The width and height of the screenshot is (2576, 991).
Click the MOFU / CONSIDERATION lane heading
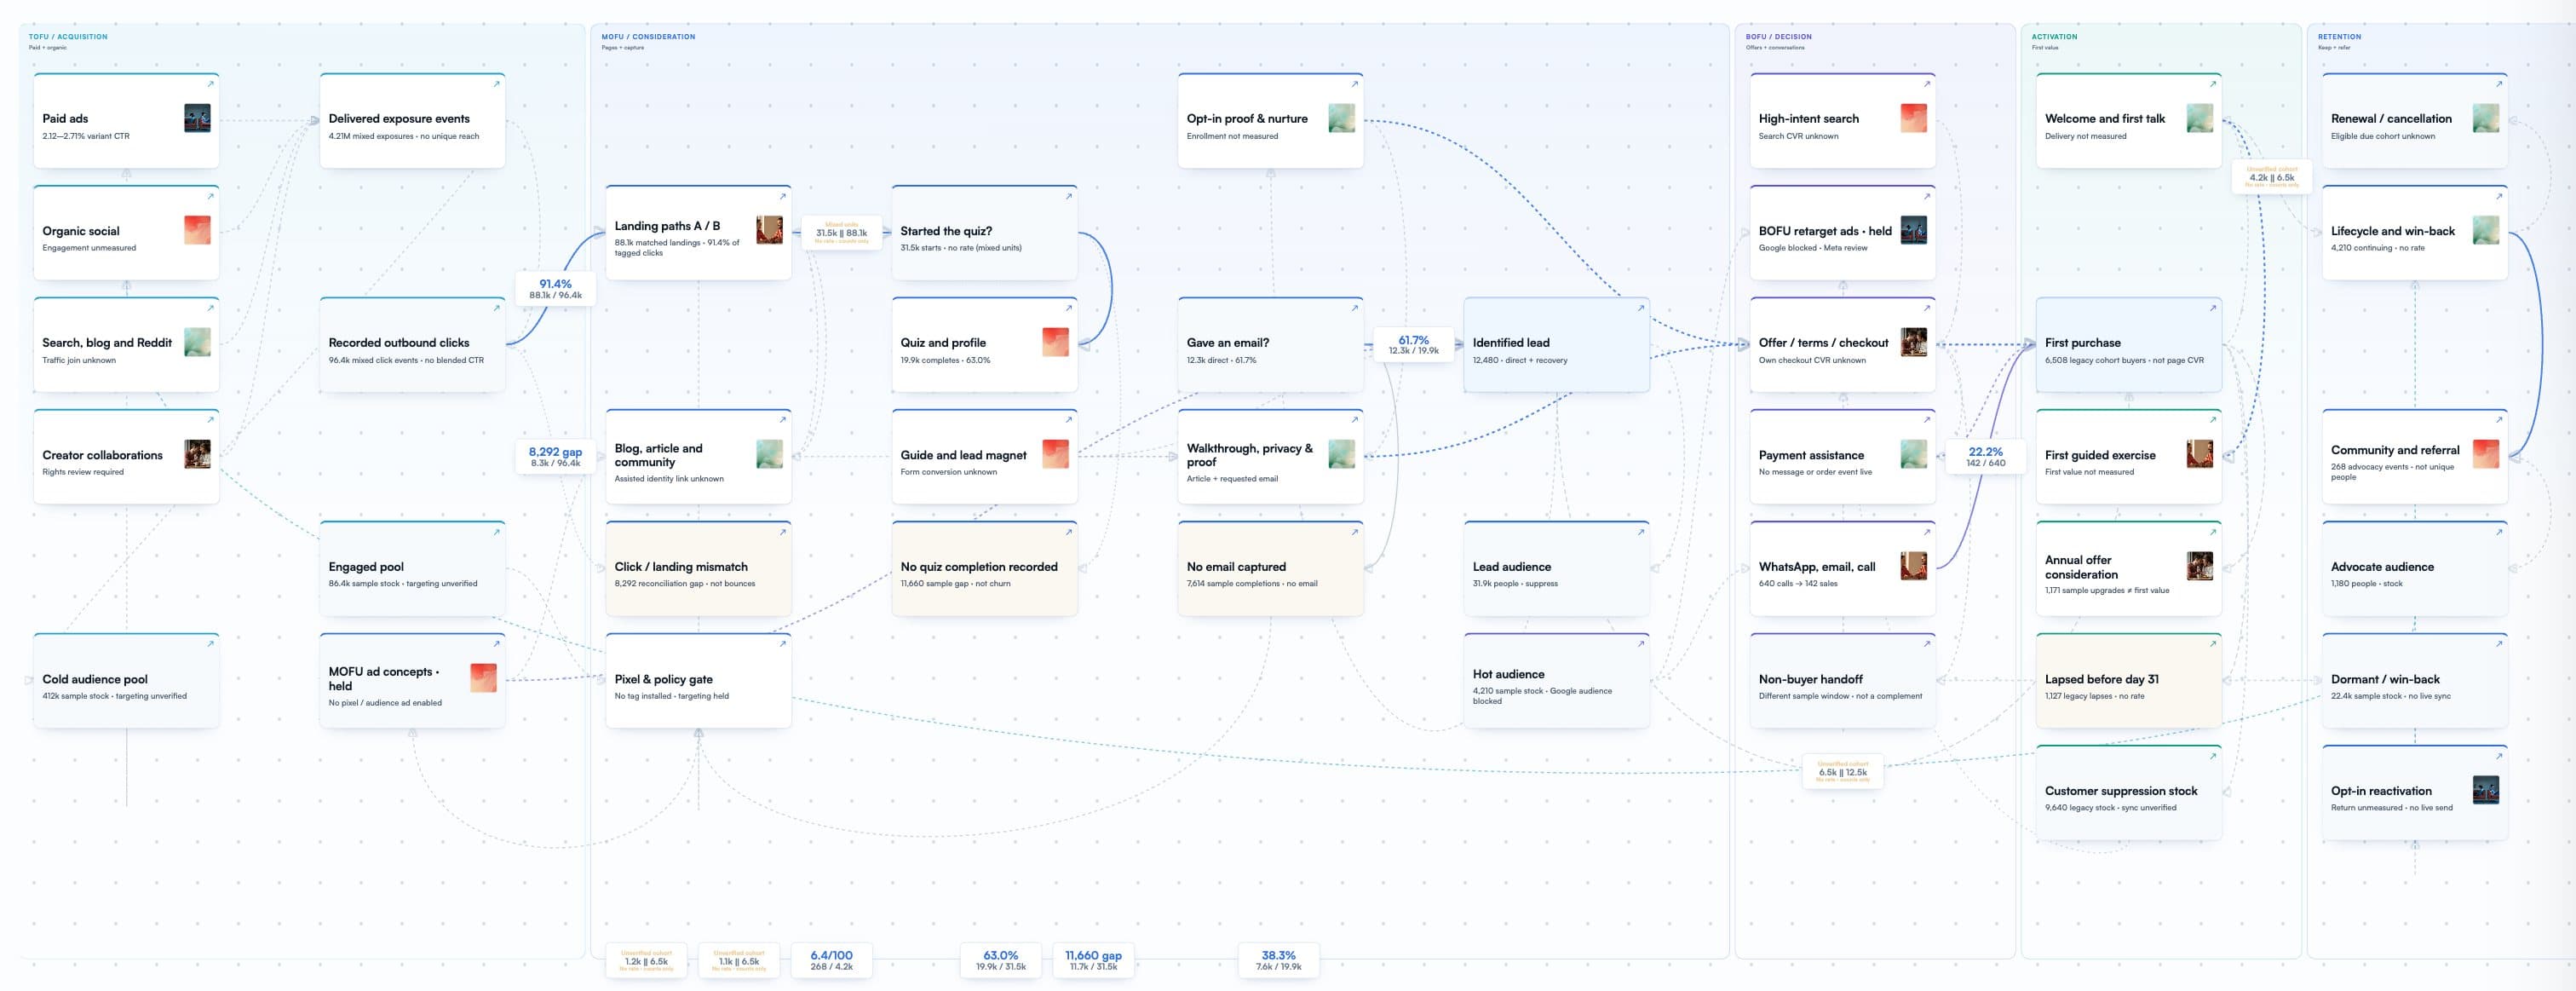(648, 37)
